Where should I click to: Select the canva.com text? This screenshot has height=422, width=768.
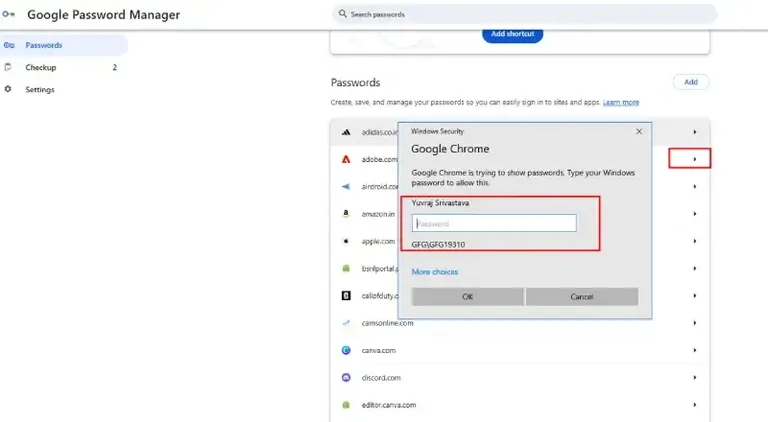click(379, 351)
